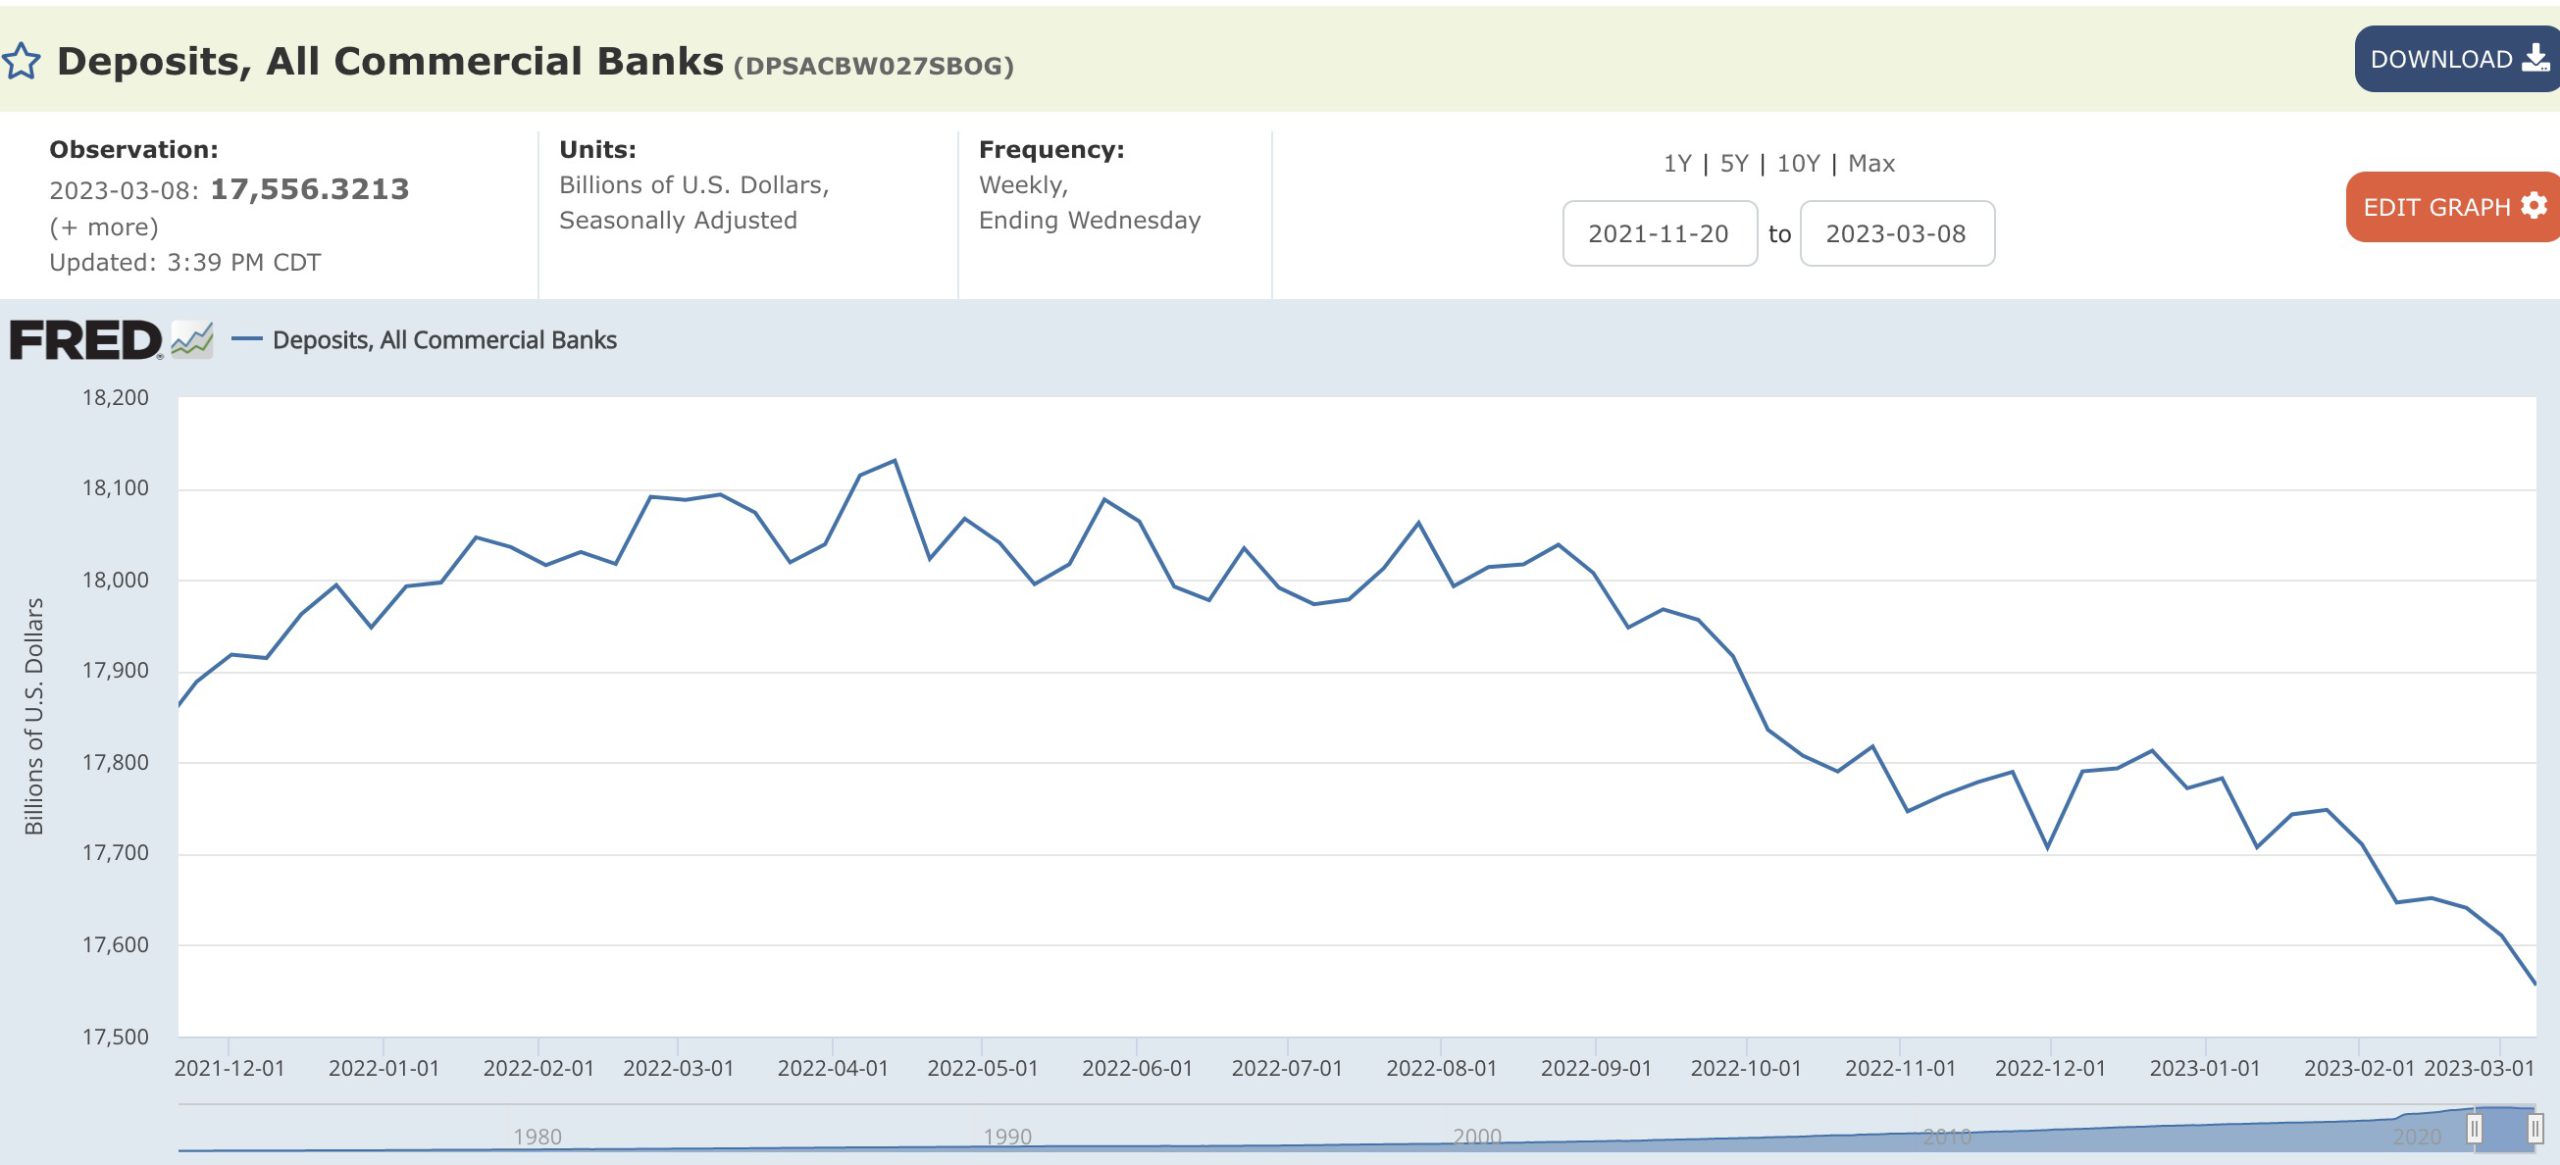Select the 5Y range

click(1733, 163)
